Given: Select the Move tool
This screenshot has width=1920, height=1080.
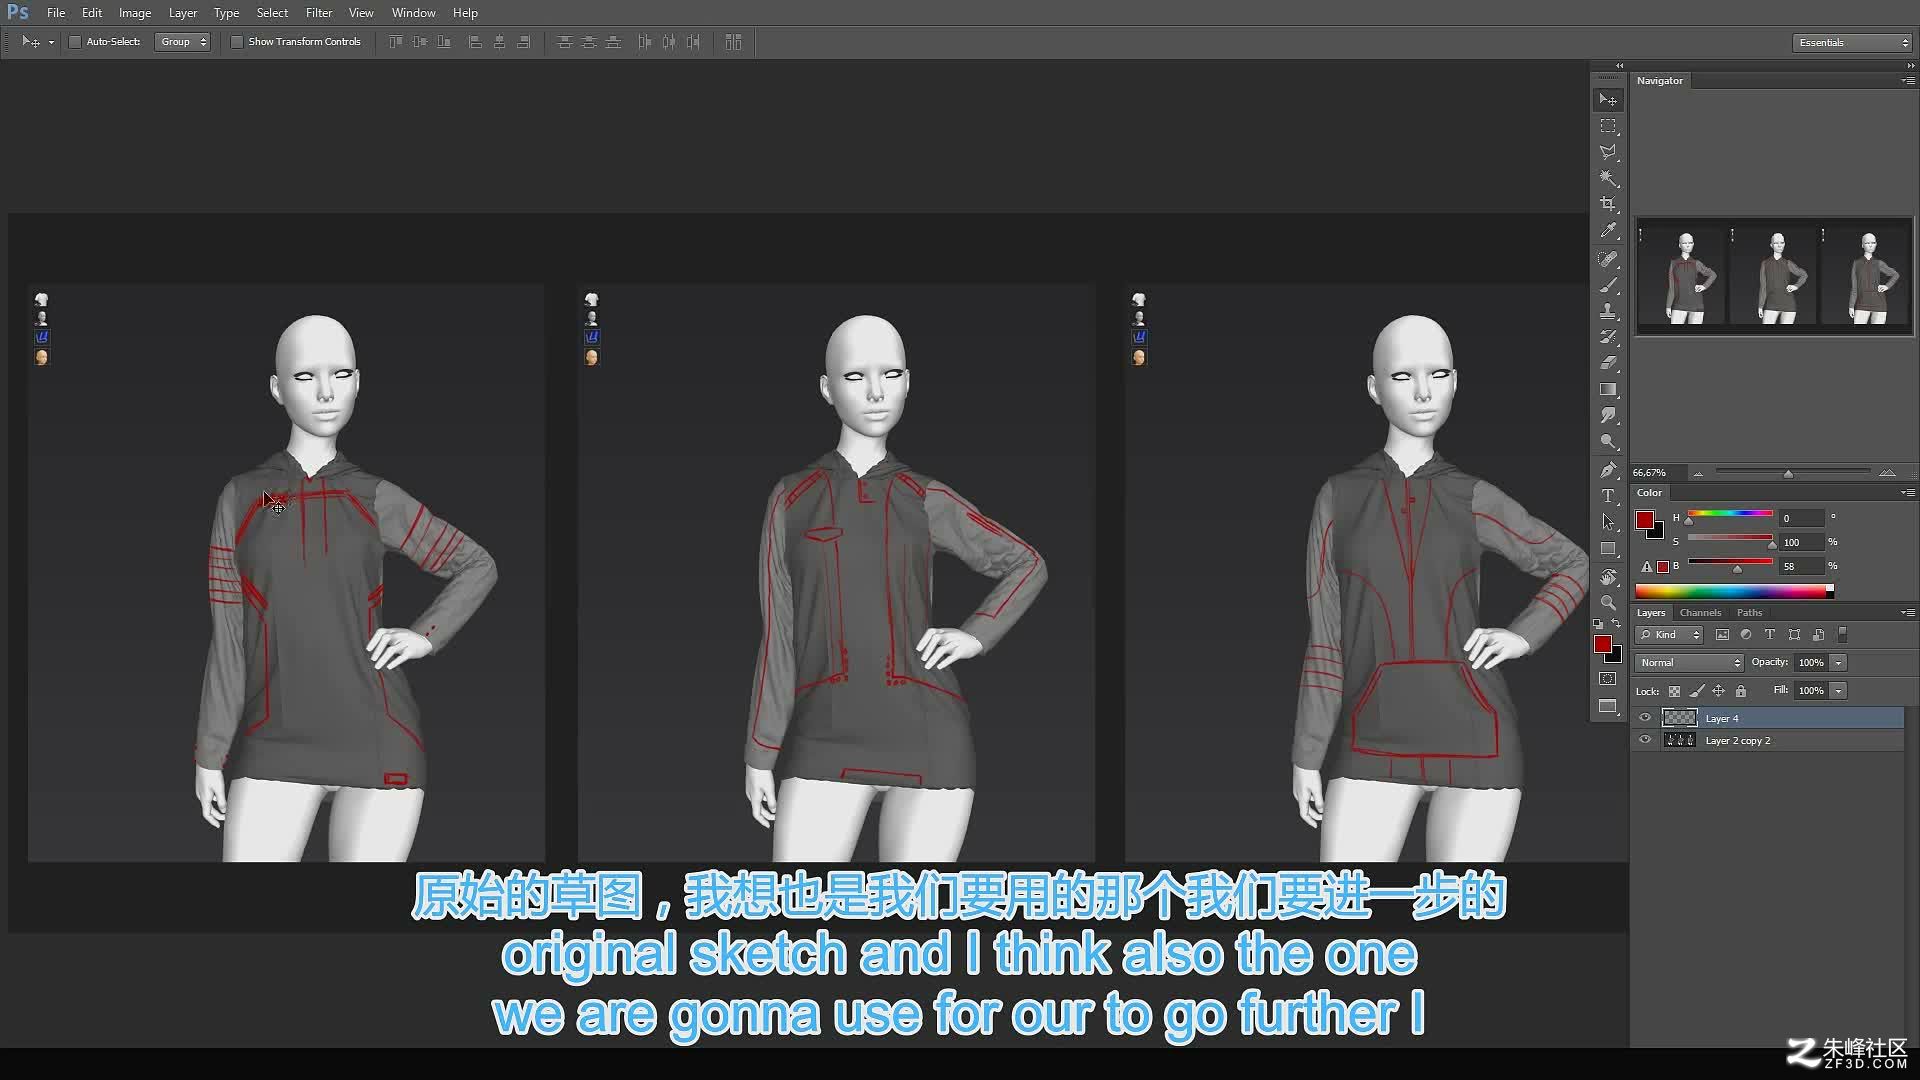Looking at the screenshot, I should pos(1608,99).
